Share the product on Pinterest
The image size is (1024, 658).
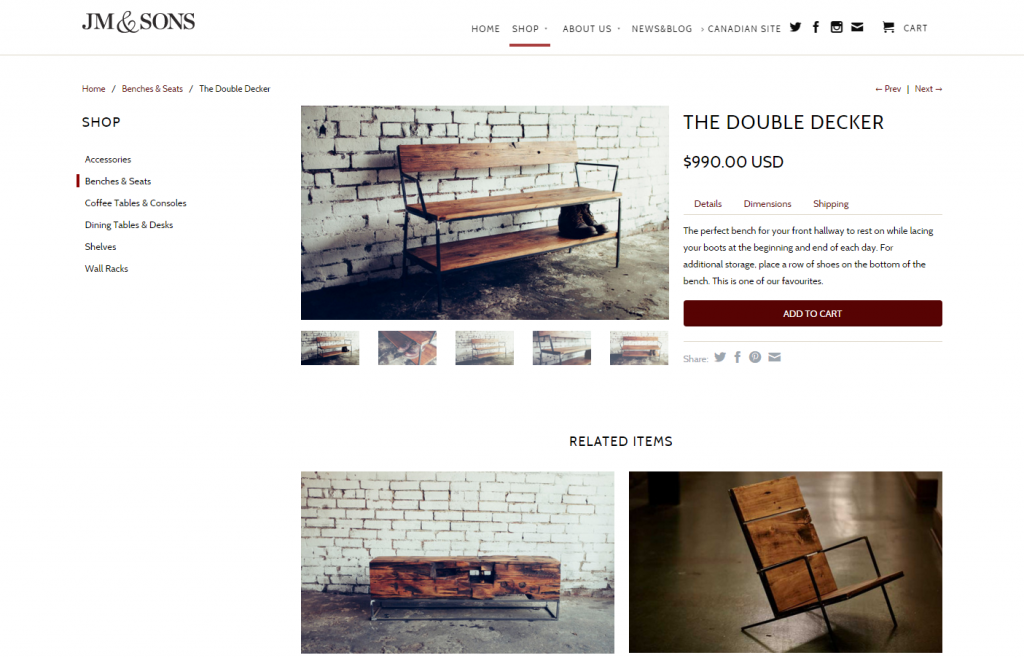755,357
